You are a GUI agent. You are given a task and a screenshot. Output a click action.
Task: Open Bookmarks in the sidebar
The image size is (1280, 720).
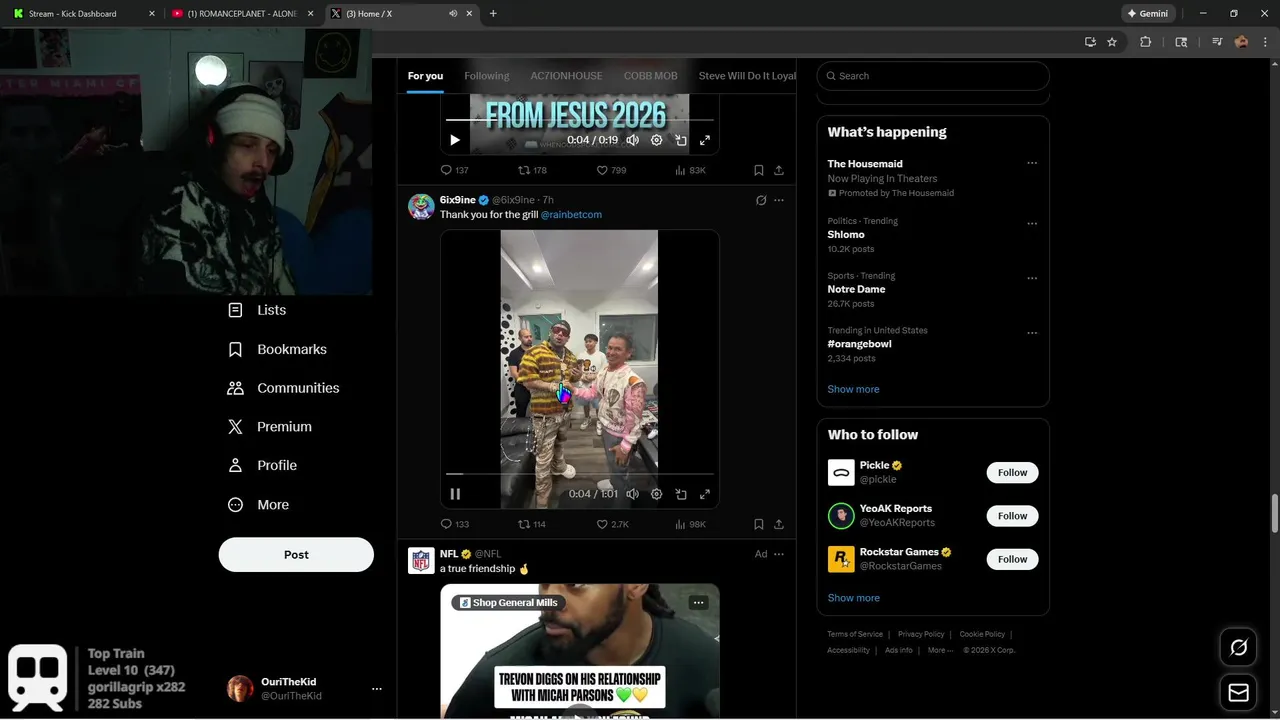coord(277,349)
